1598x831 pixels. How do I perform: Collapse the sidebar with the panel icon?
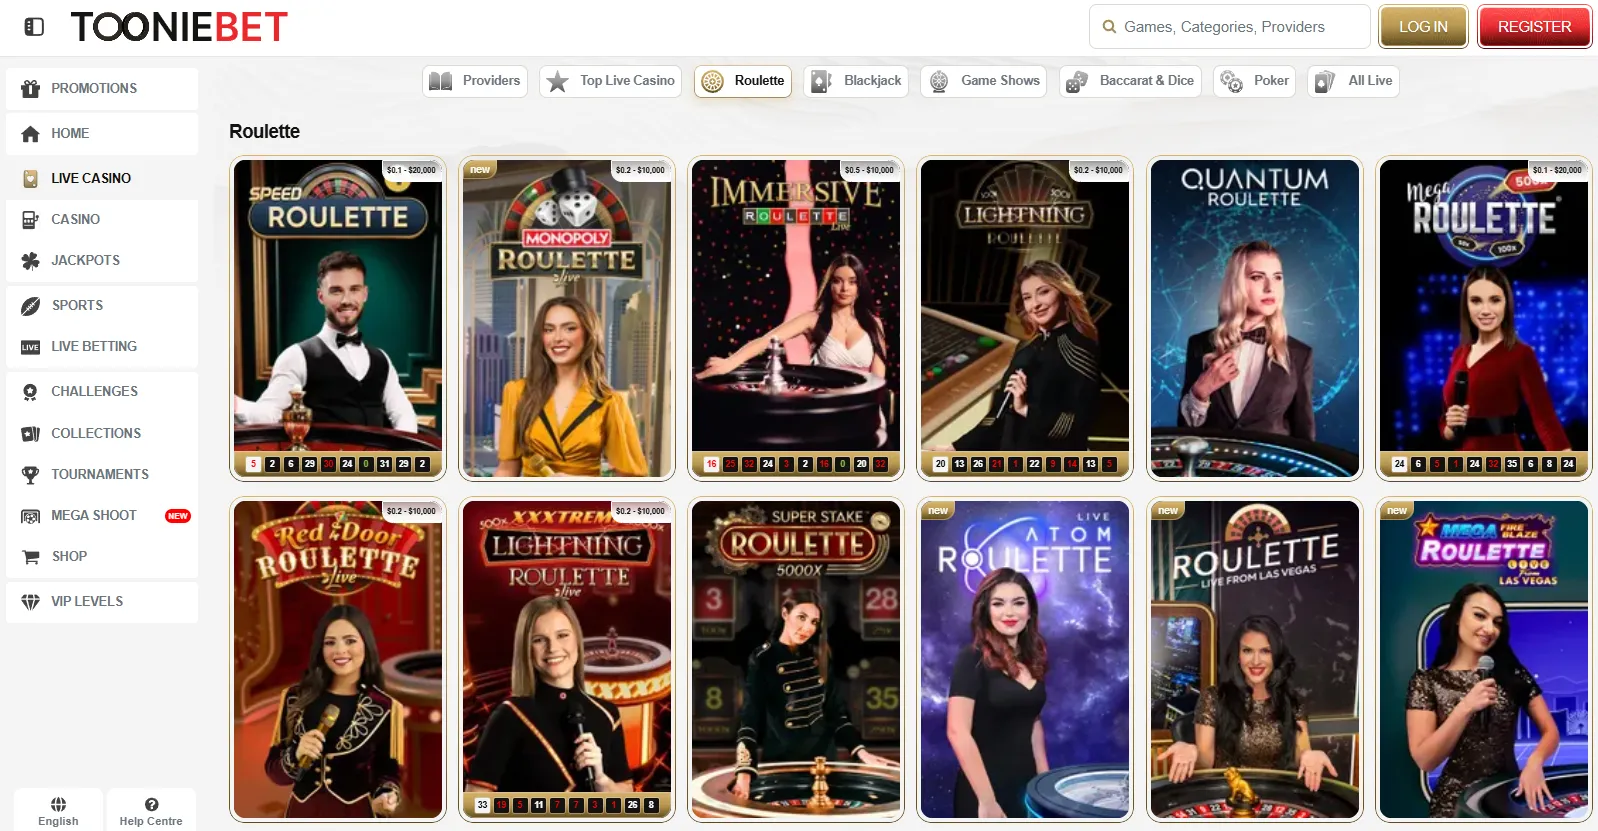pyautogui.click(x=34, y=27)
